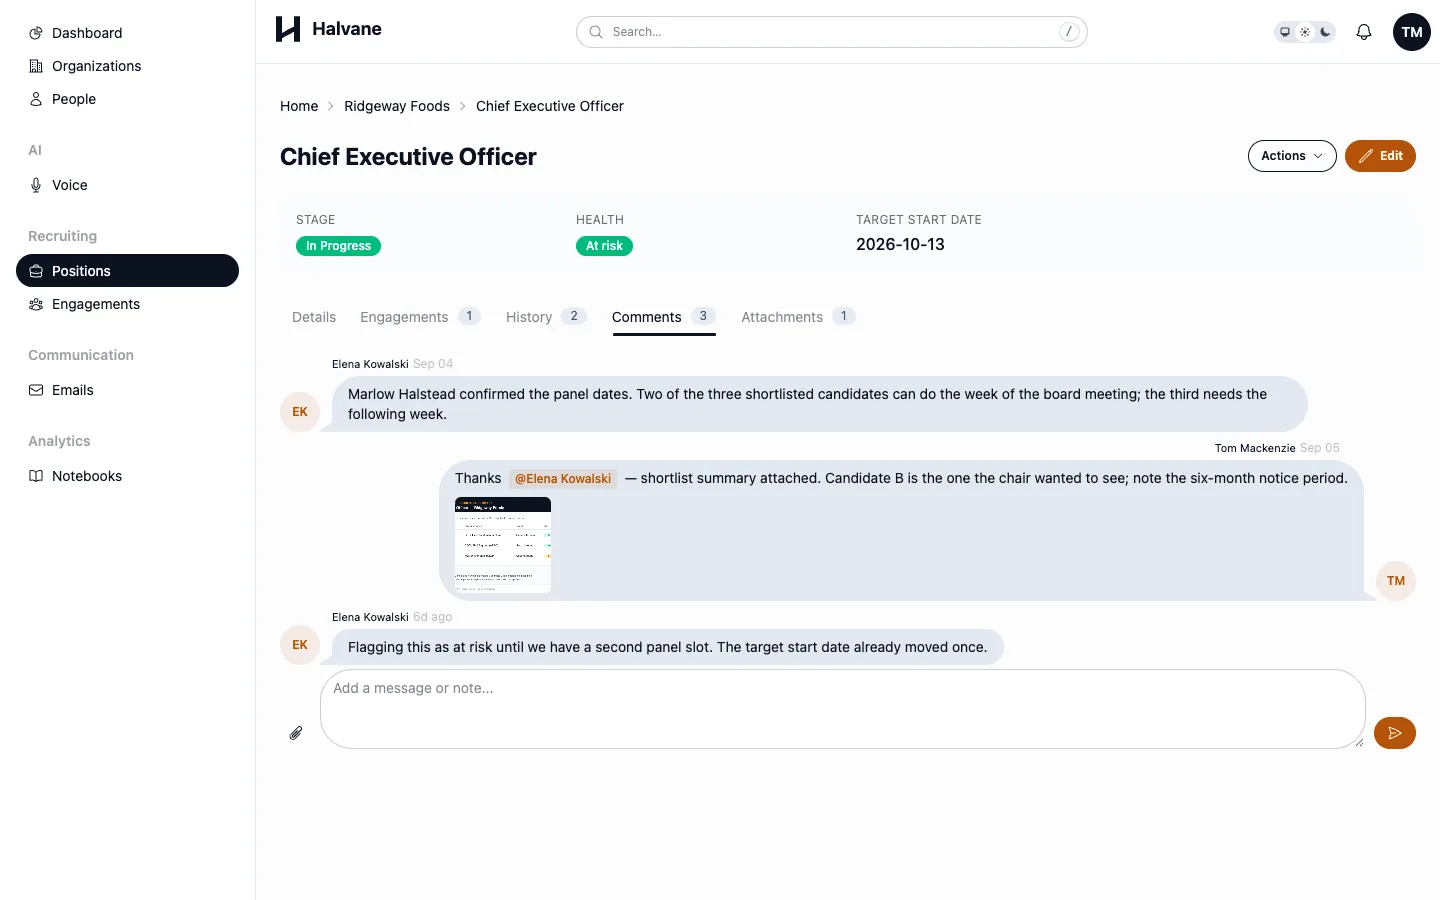Open Notebooks under Analytics
This screenshot has height=900, width=1440.
point(127,476)
